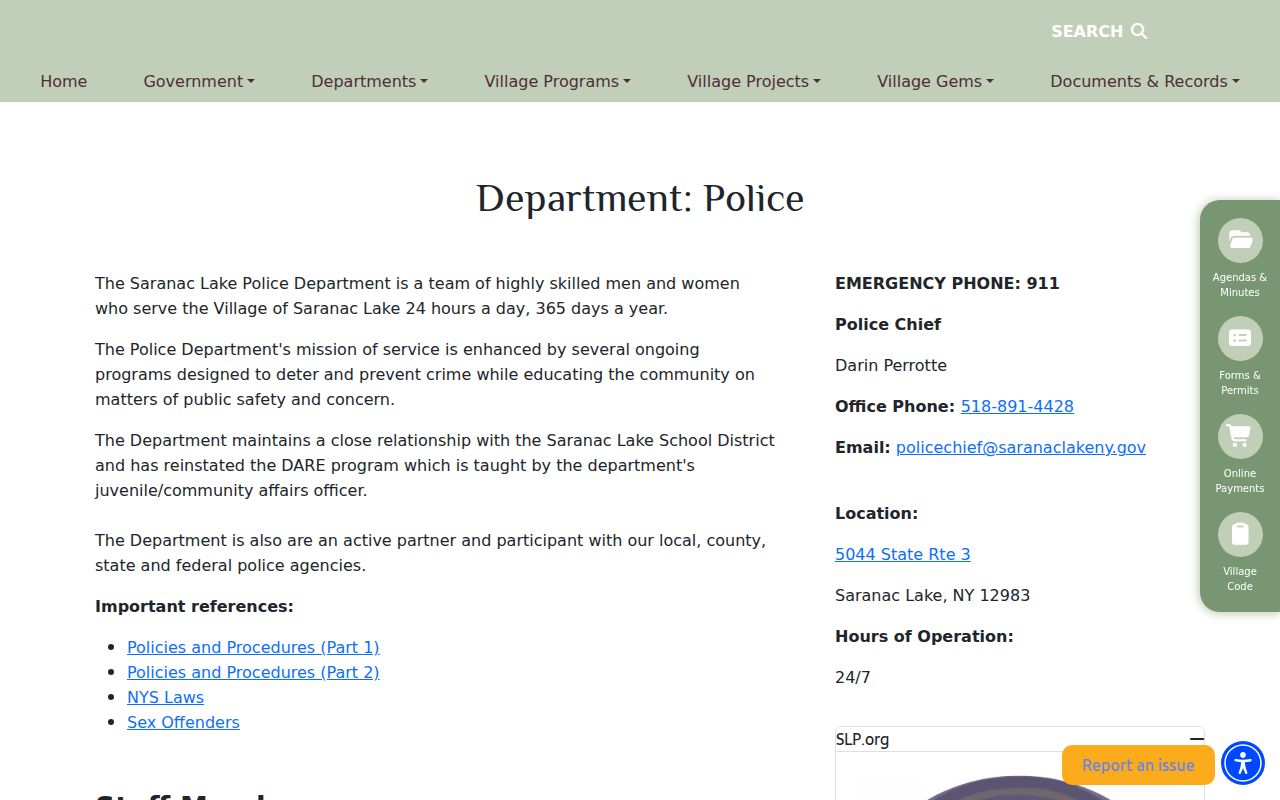Viewport: 1280px width, 800px height.
Task: Expand the Government menu
Action: (x=199, y=81)
